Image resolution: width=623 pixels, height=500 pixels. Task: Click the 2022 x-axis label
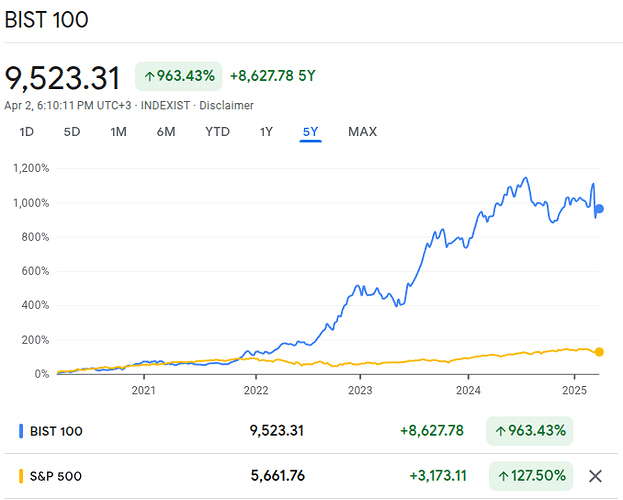coord(256,390)
